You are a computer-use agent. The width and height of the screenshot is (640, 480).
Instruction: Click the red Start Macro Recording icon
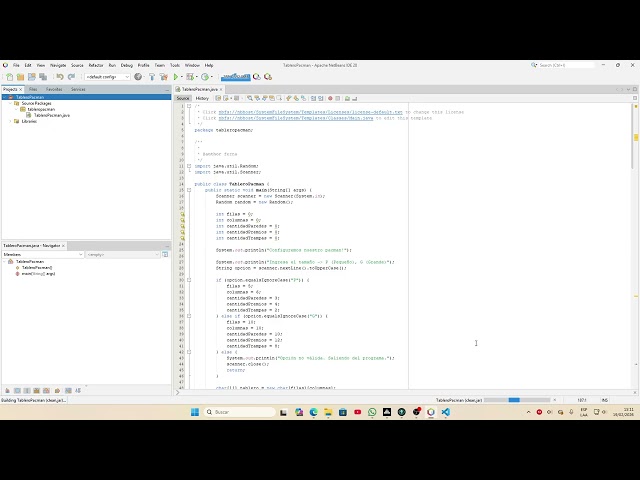[x=330, y=98]
